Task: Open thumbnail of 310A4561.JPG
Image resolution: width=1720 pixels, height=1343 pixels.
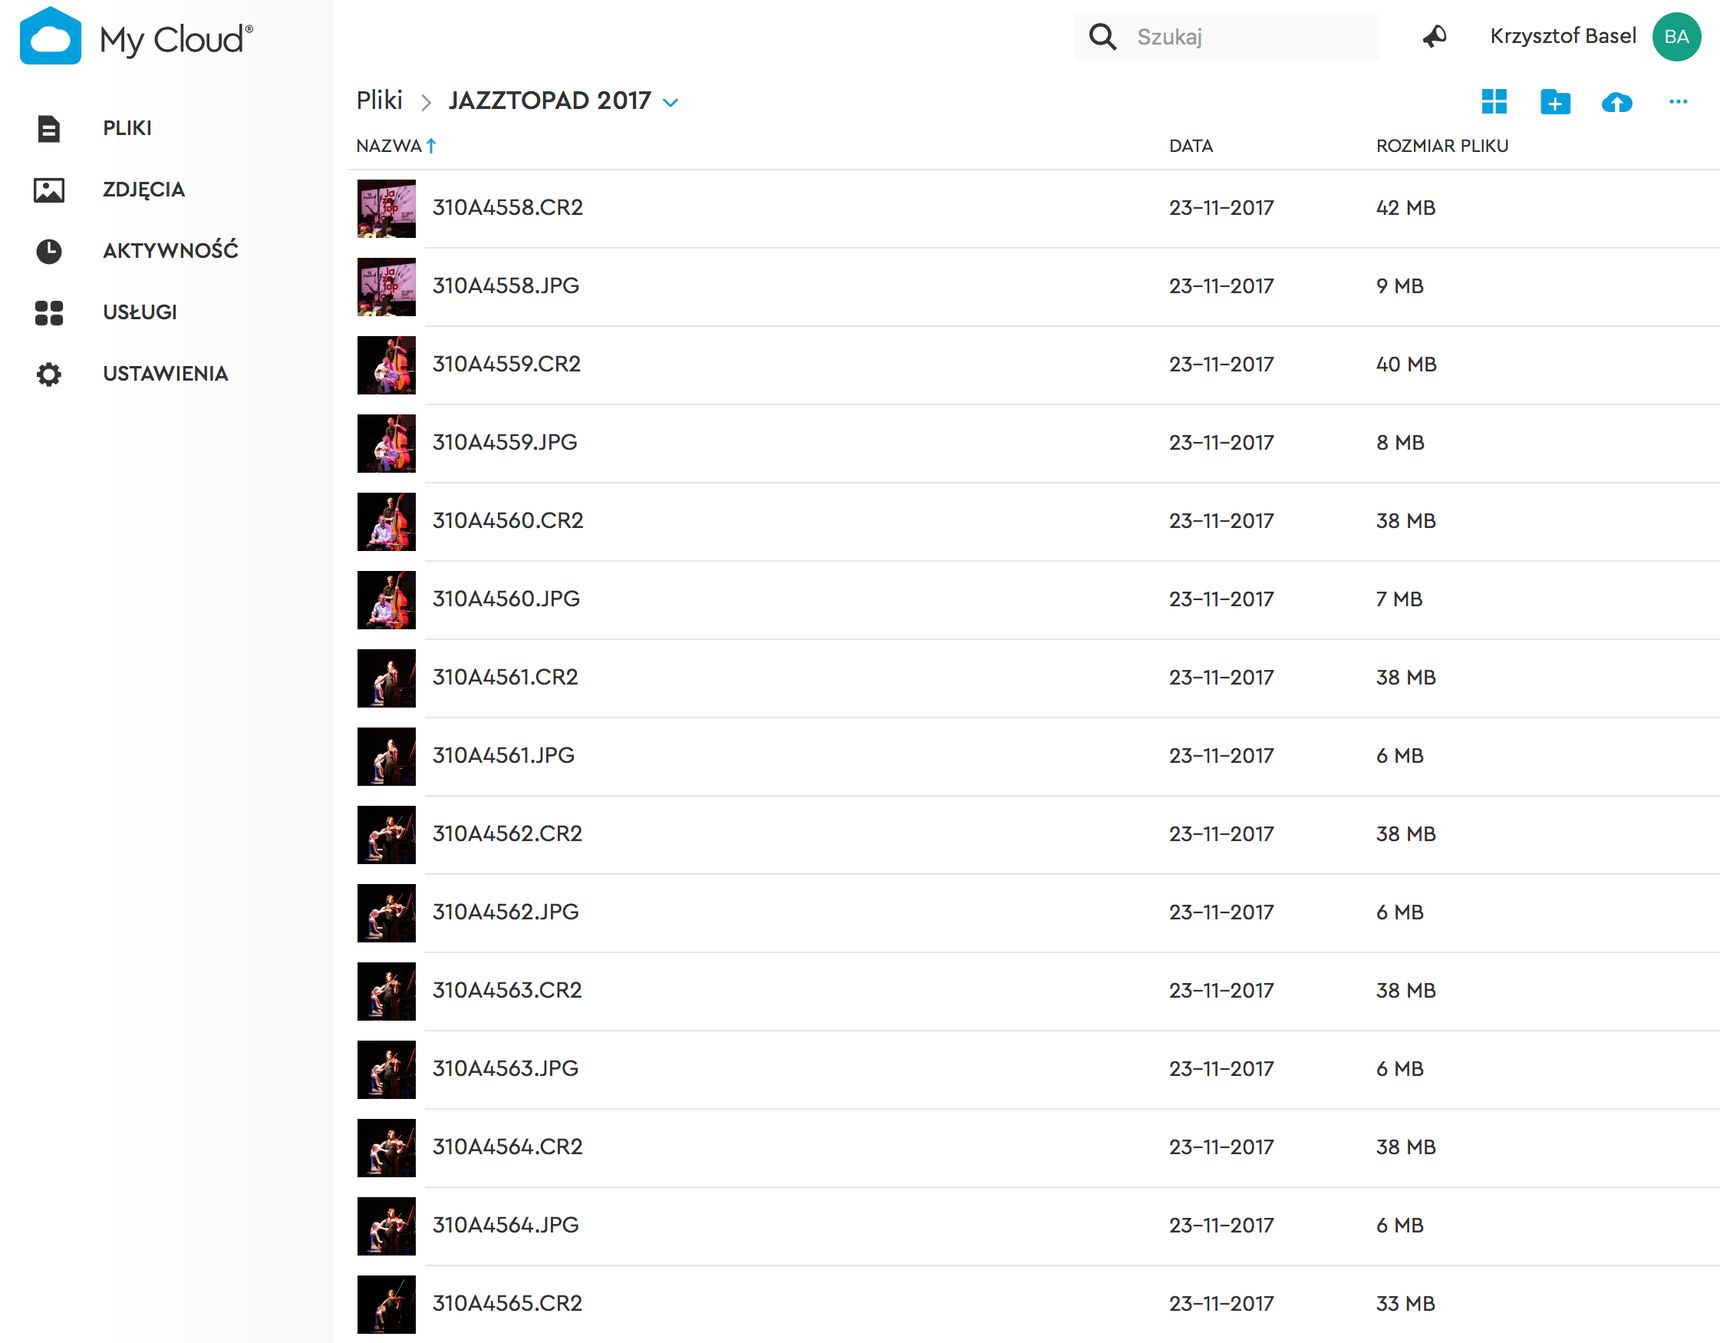Action: coord(386,757)
